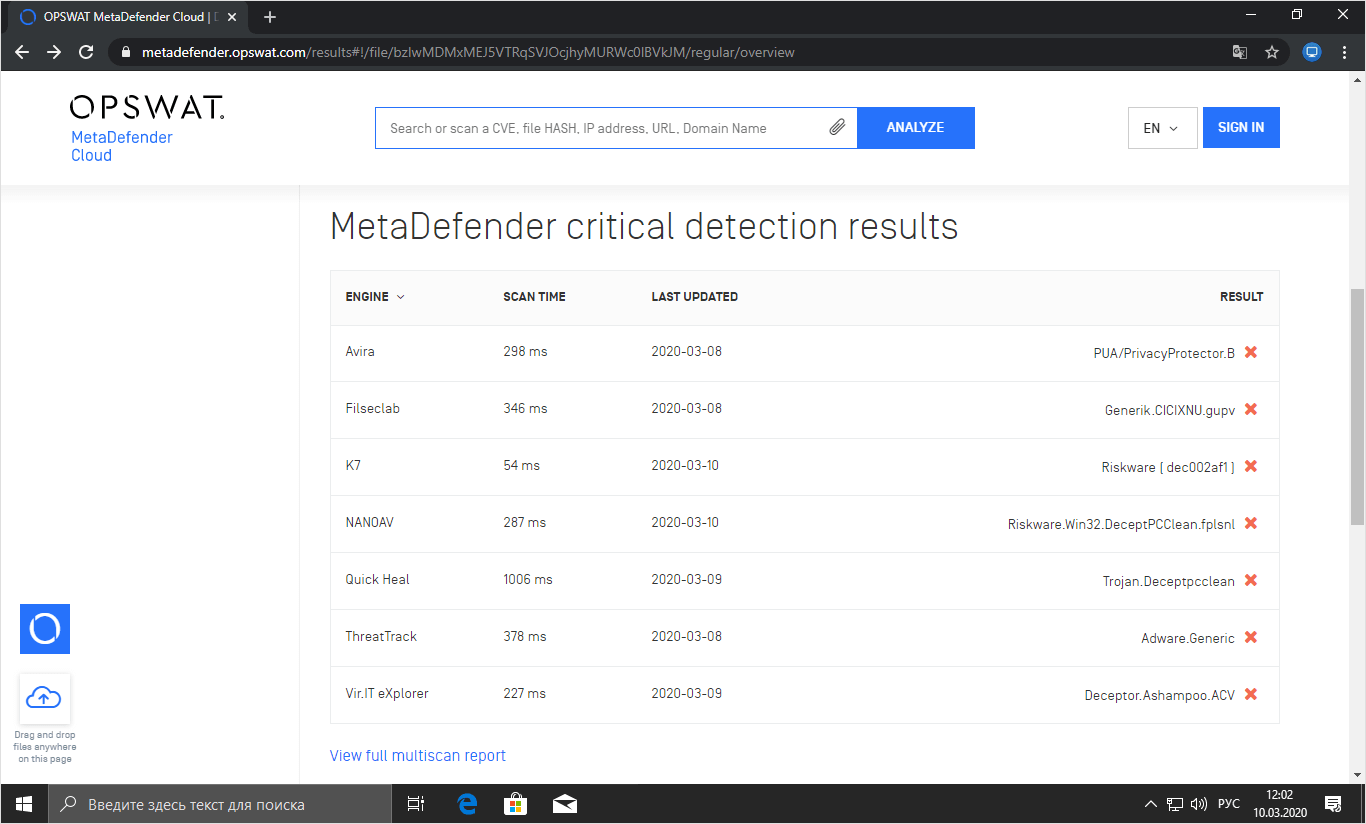
Task: Open the Windows Start menu
Action: tap(24, 804)
